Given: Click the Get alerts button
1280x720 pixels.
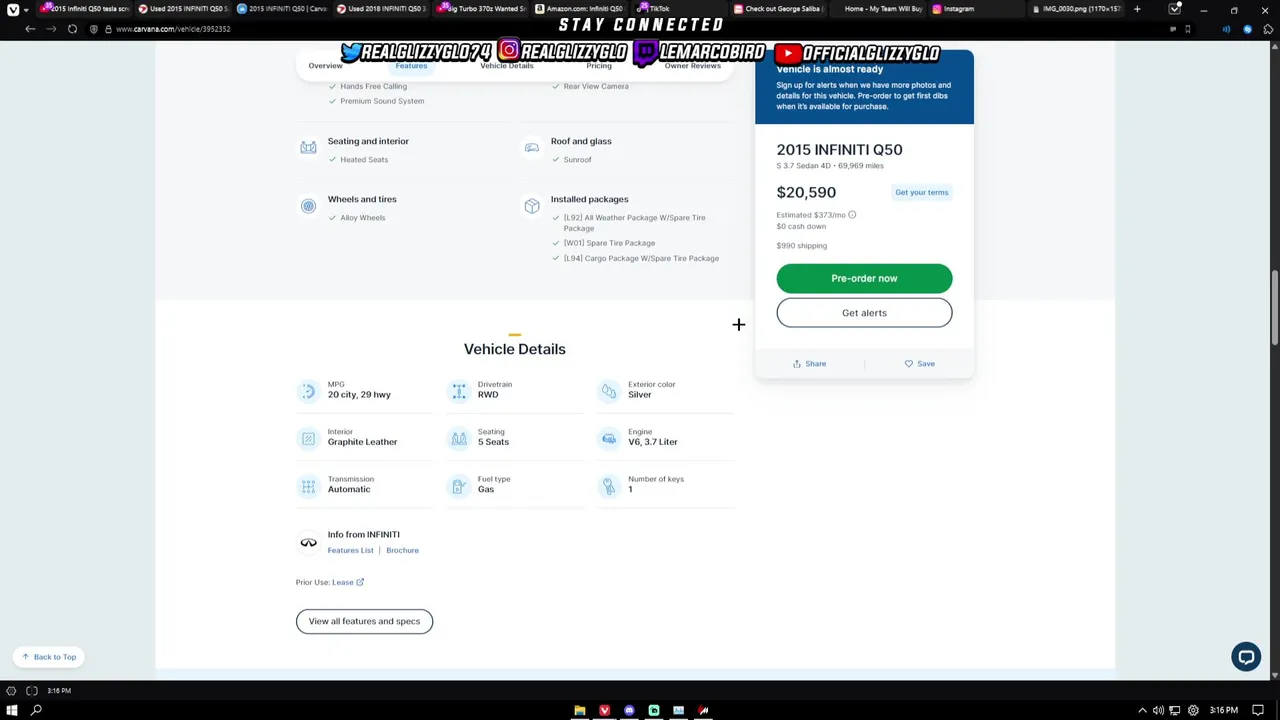Looking at the screenshot, I should (864, 313).
